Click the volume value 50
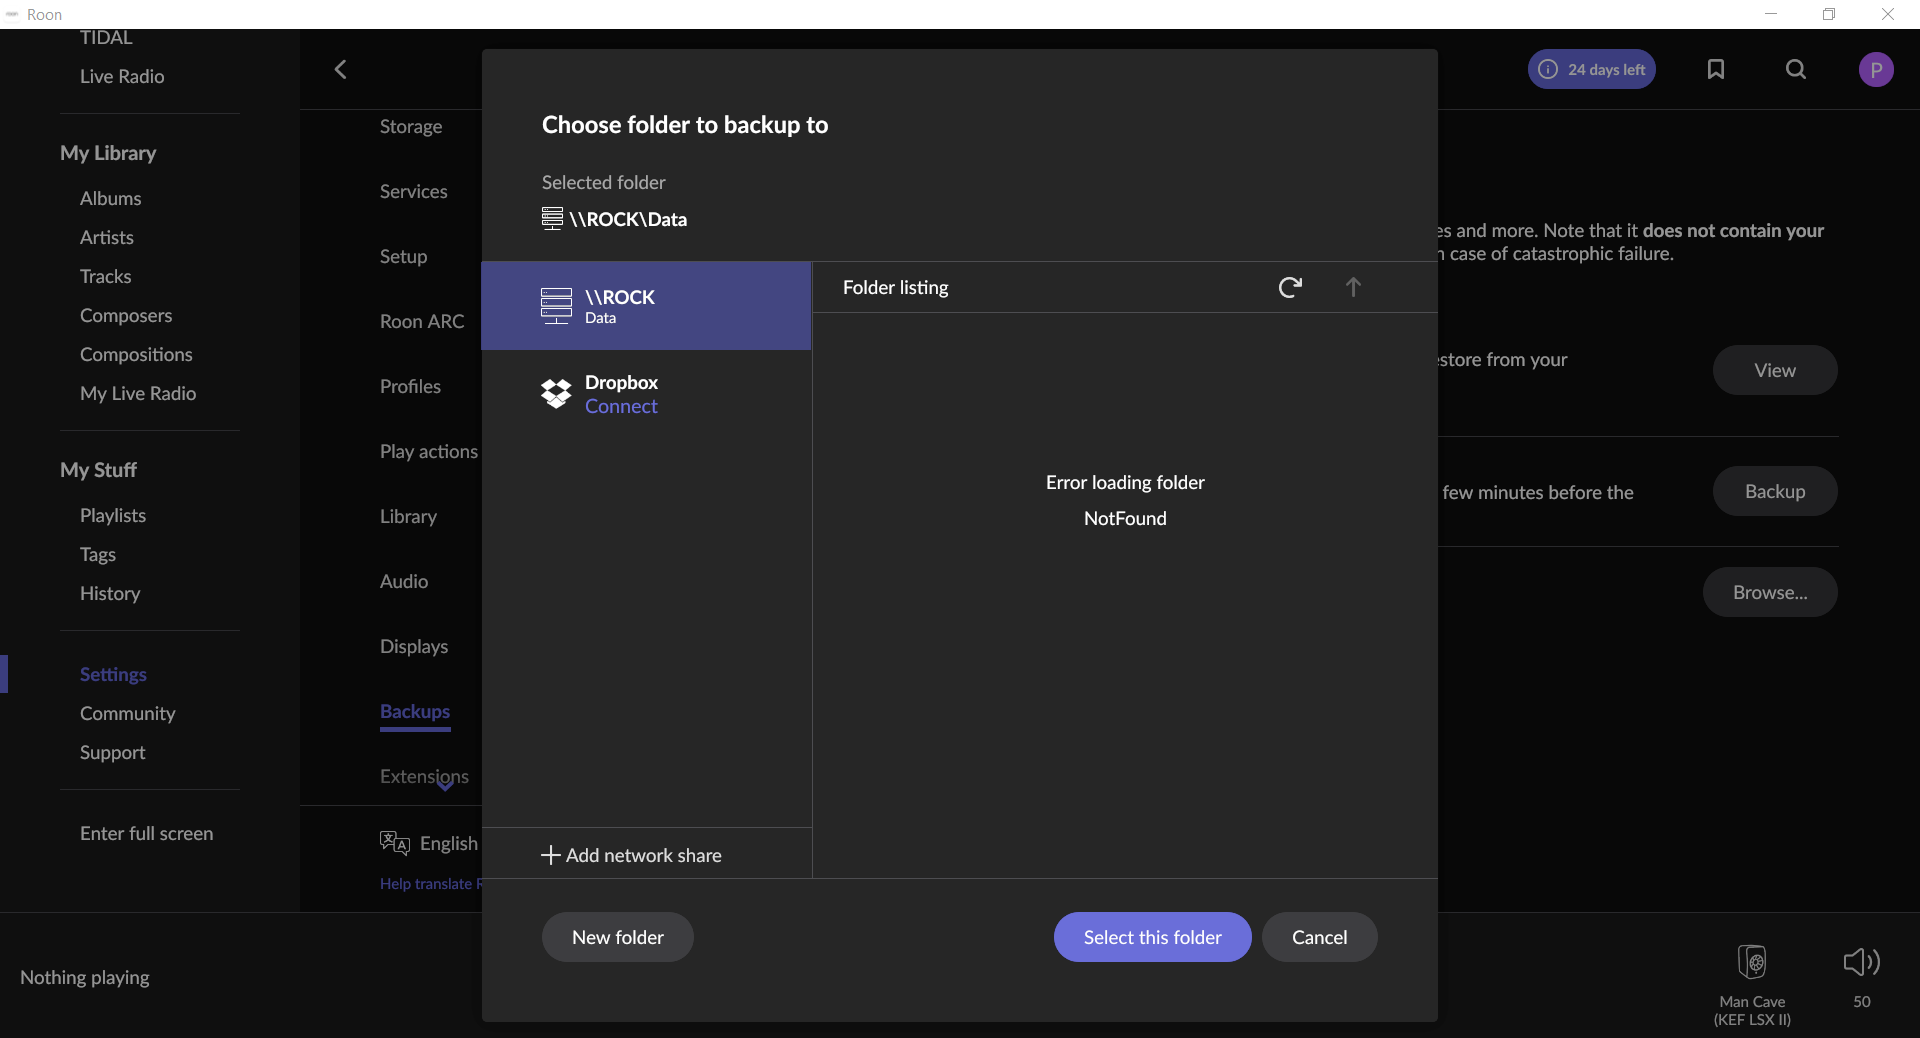Screen dimensions: 1920x1038 click(1862, 1002)
